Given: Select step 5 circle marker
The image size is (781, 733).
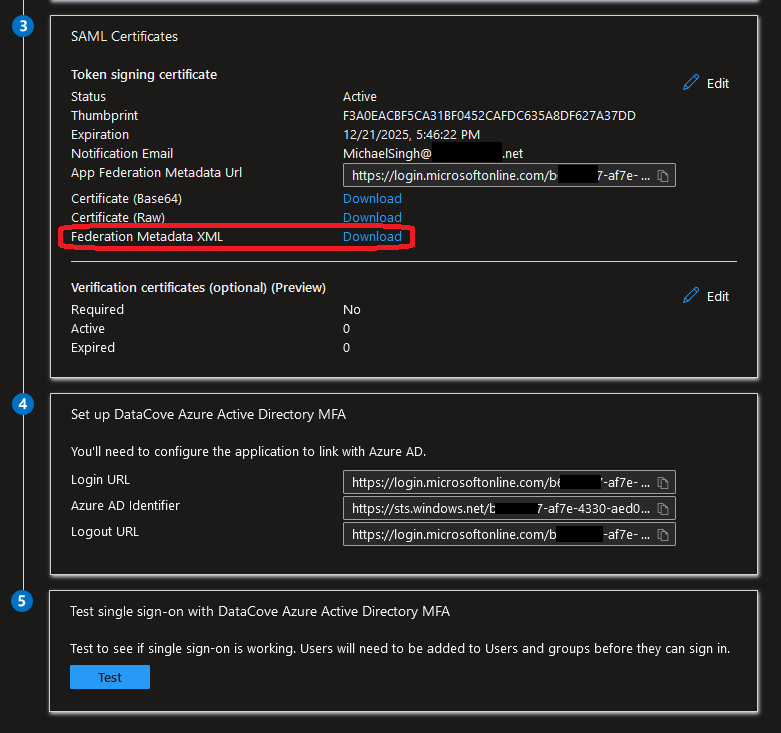Looking at the screenshot, I should pyautogui.click(x=22, y=601).
